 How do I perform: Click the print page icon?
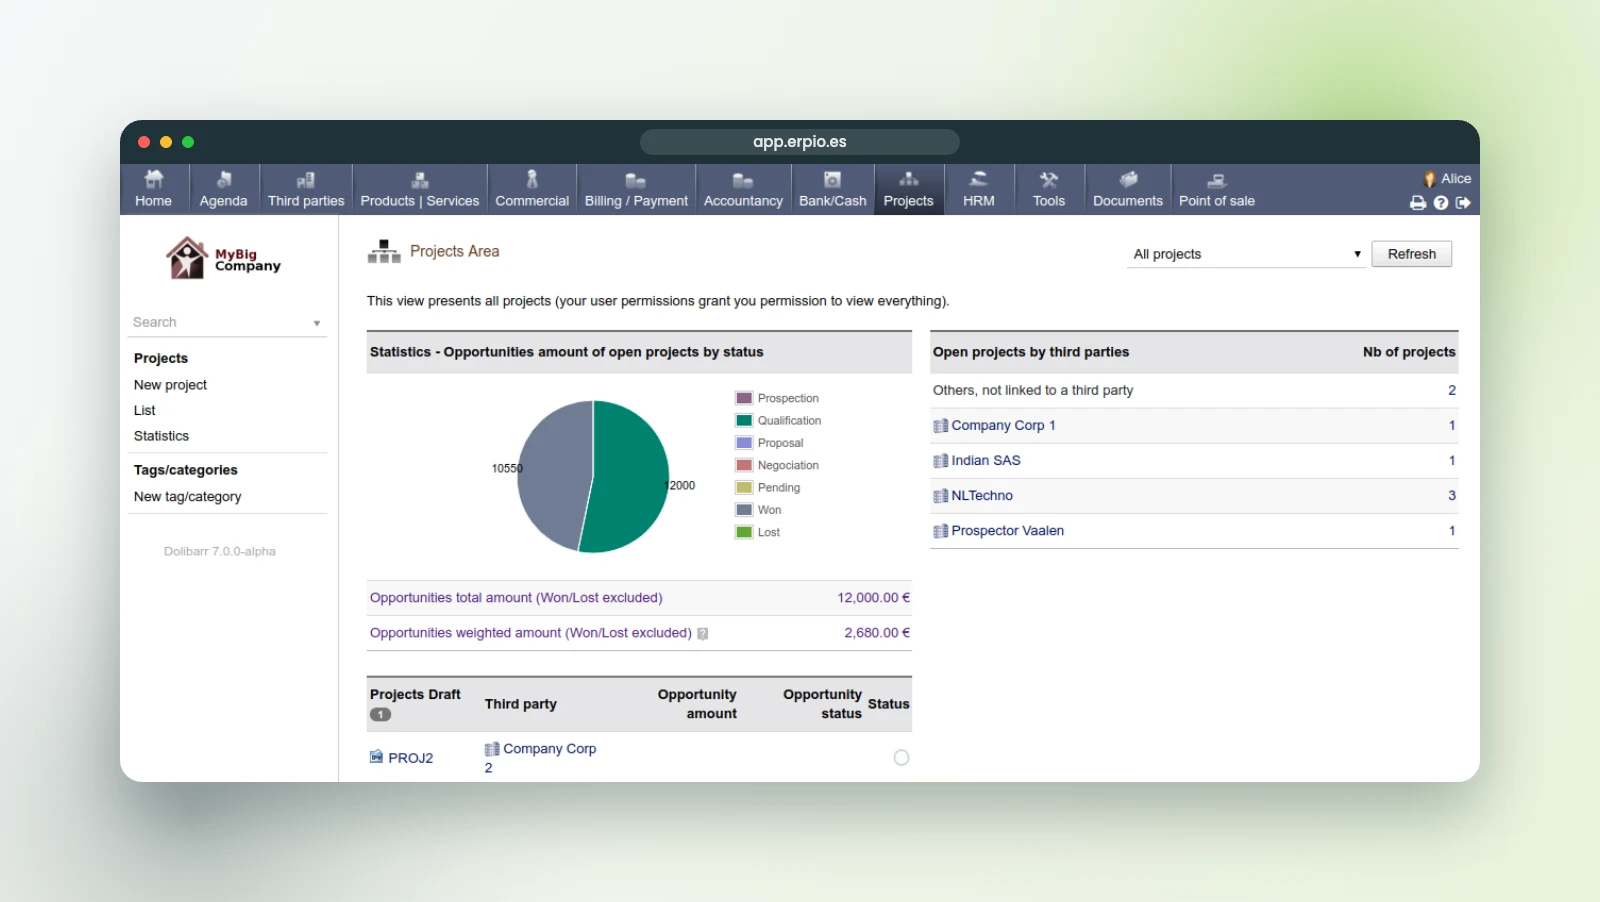1418,203
